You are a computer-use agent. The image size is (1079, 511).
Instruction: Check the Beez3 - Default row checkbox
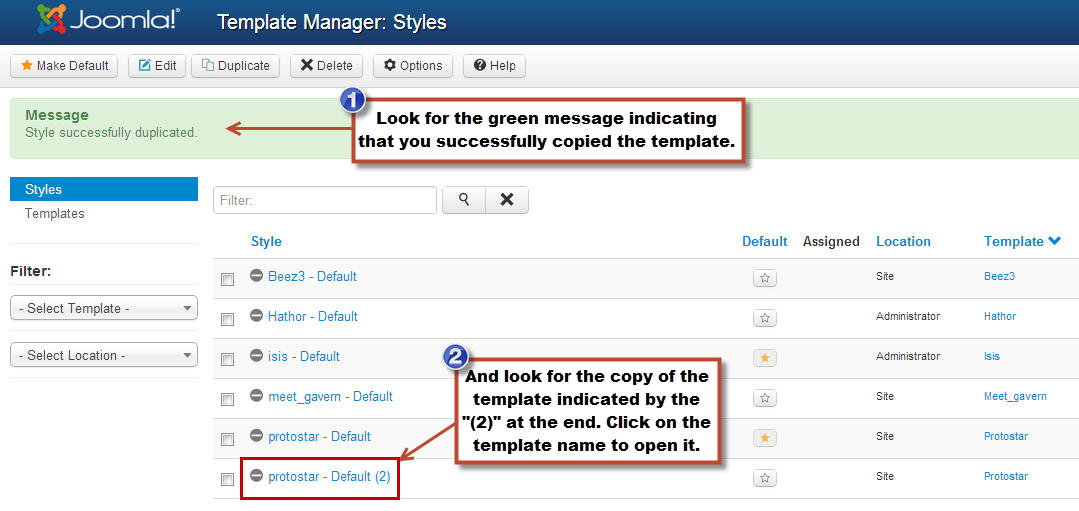click(227, 279)
